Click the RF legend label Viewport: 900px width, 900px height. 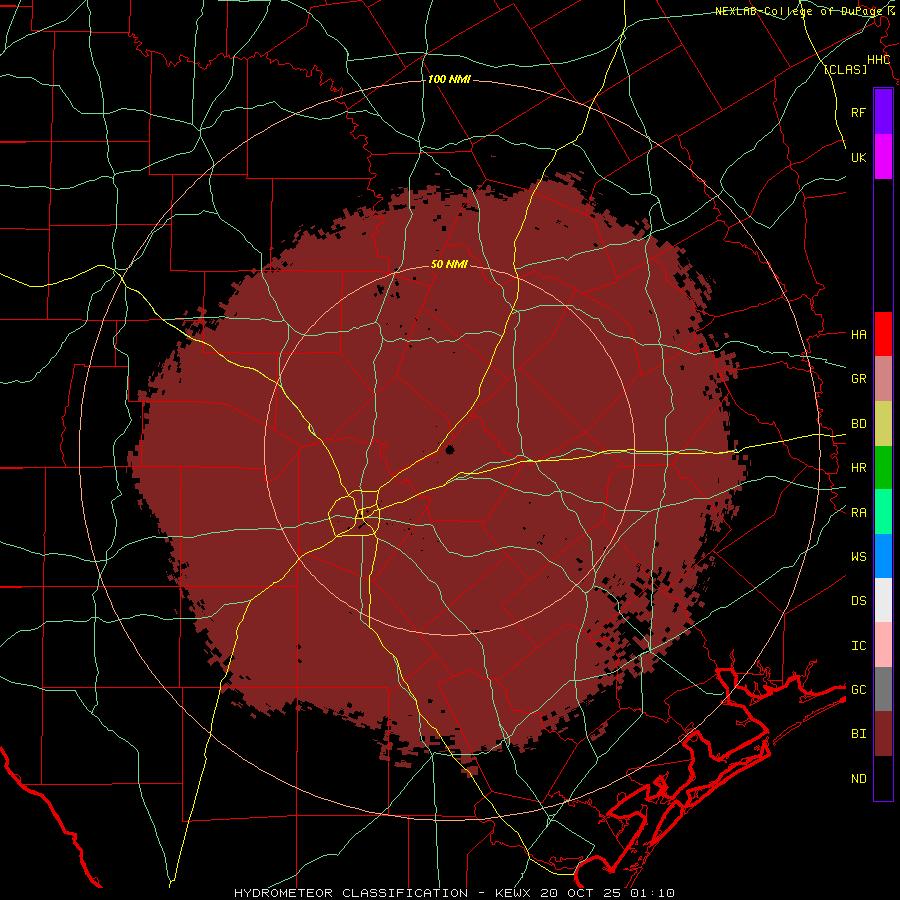coord(858,112)
